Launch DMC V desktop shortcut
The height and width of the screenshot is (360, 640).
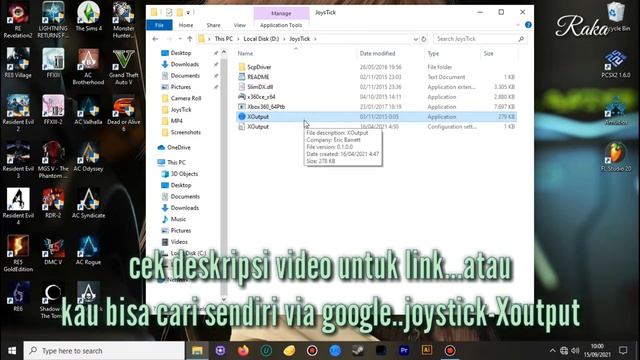coord(53,250)
